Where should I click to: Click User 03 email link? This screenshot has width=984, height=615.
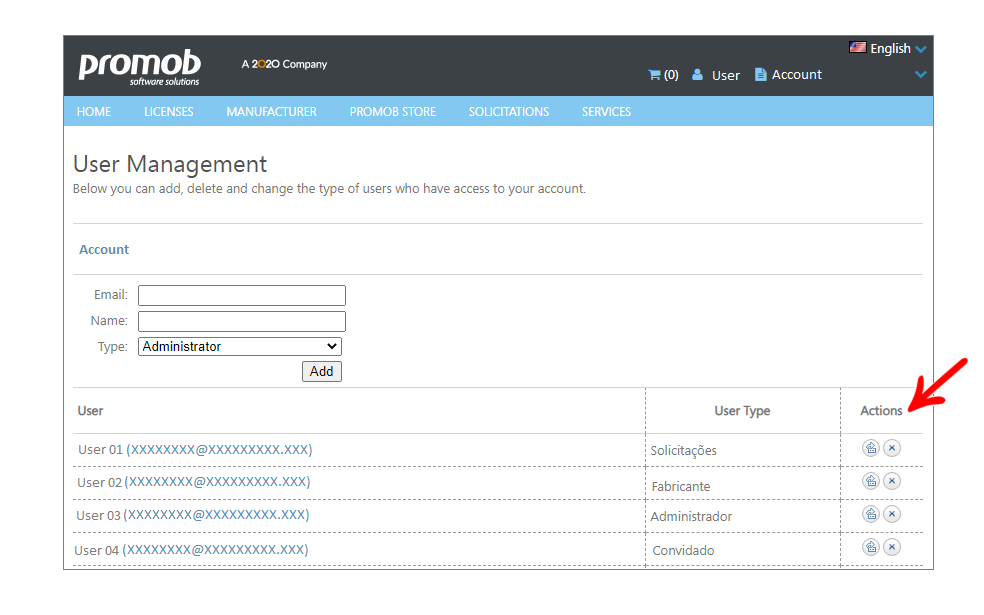tap(216, 515)
